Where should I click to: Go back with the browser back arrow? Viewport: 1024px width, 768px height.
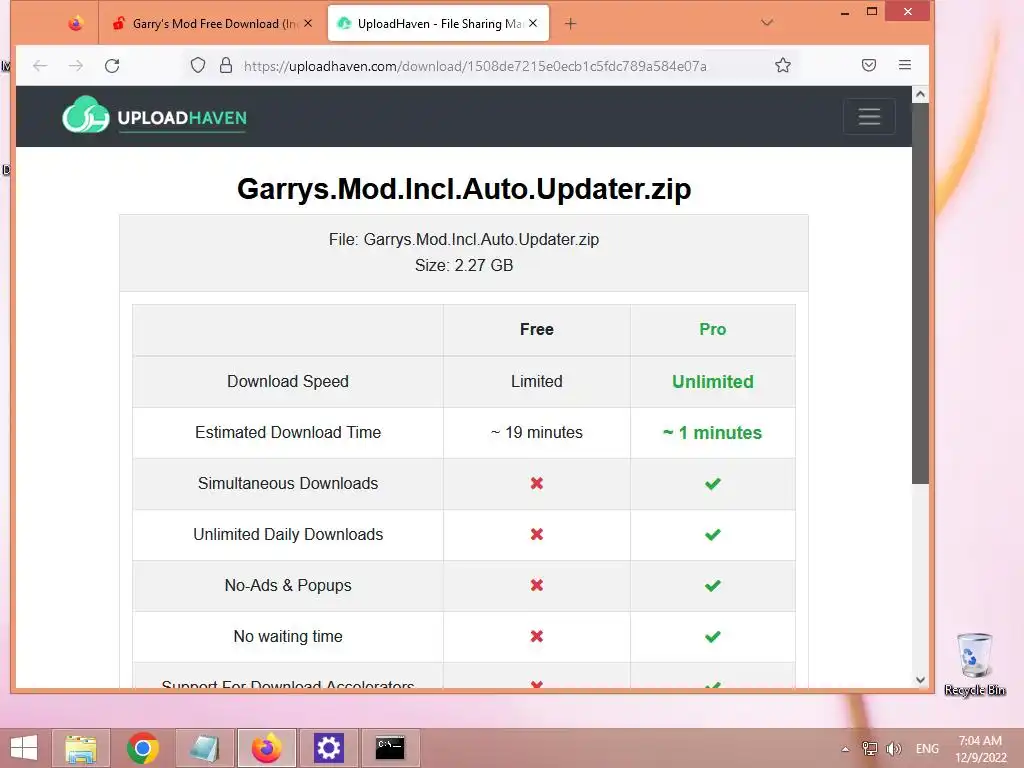click(40, 65)
